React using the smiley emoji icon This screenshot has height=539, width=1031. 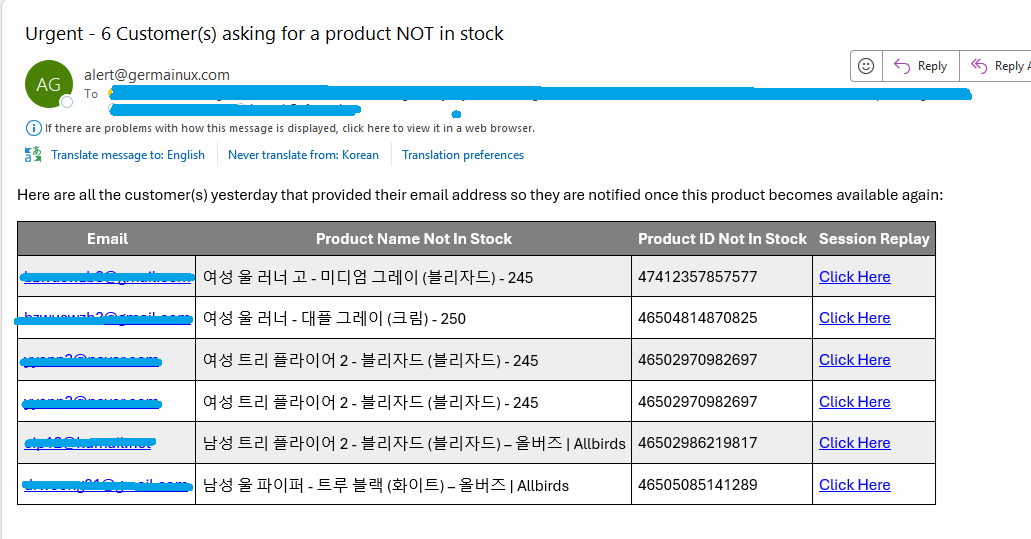[x=866, y=66]
